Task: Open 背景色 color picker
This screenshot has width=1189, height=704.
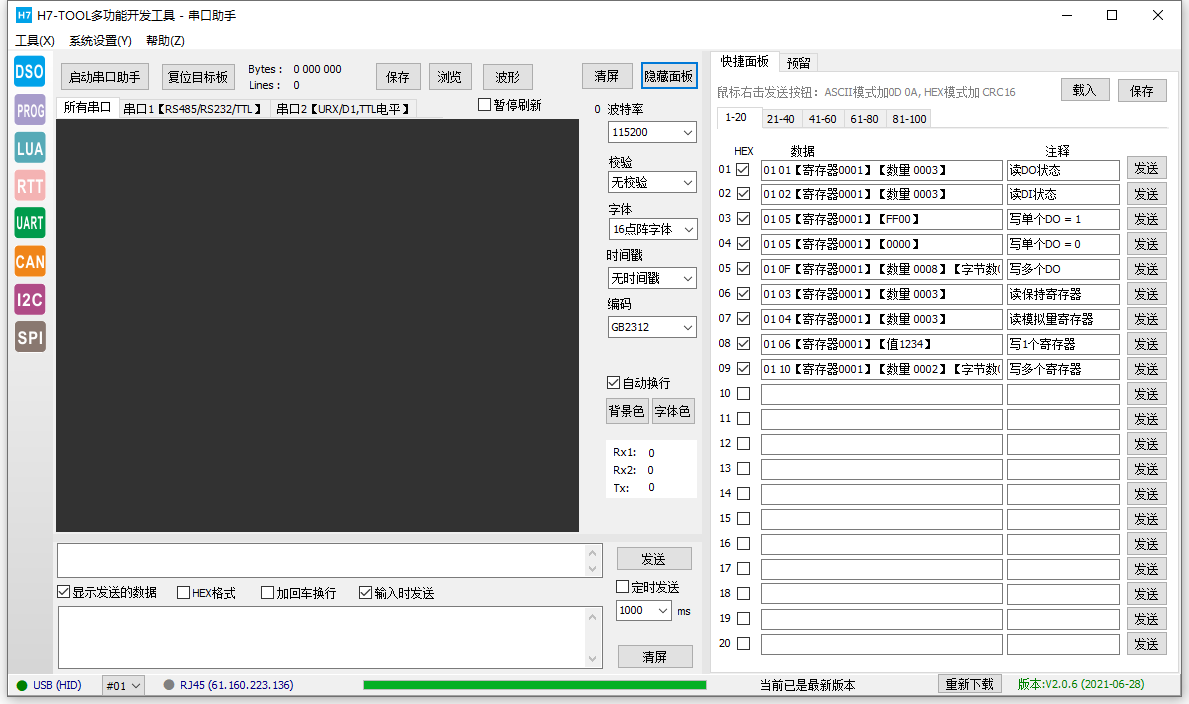Action: tap(627, 410)
